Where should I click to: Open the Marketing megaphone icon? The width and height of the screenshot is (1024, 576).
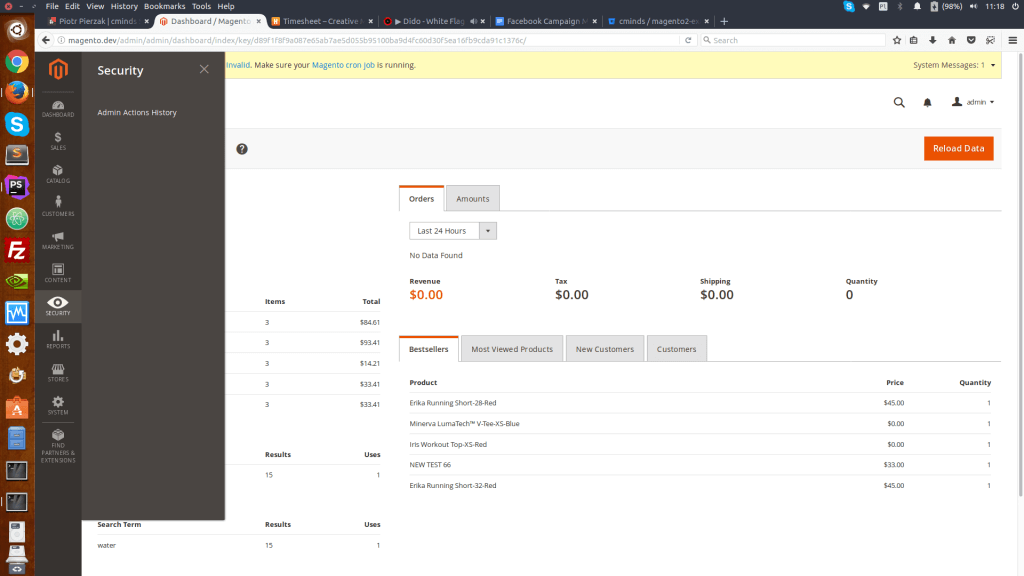58,239
